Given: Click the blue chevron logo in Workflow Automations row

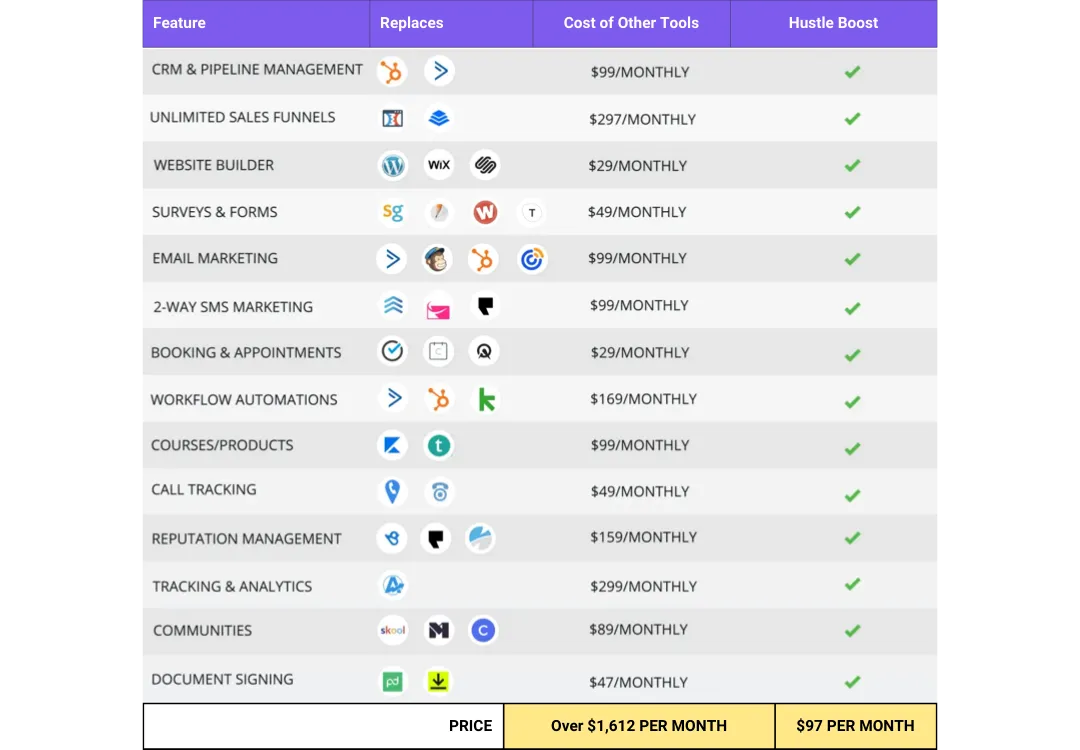Looking at the screenshot, I should tap(393, 398).
